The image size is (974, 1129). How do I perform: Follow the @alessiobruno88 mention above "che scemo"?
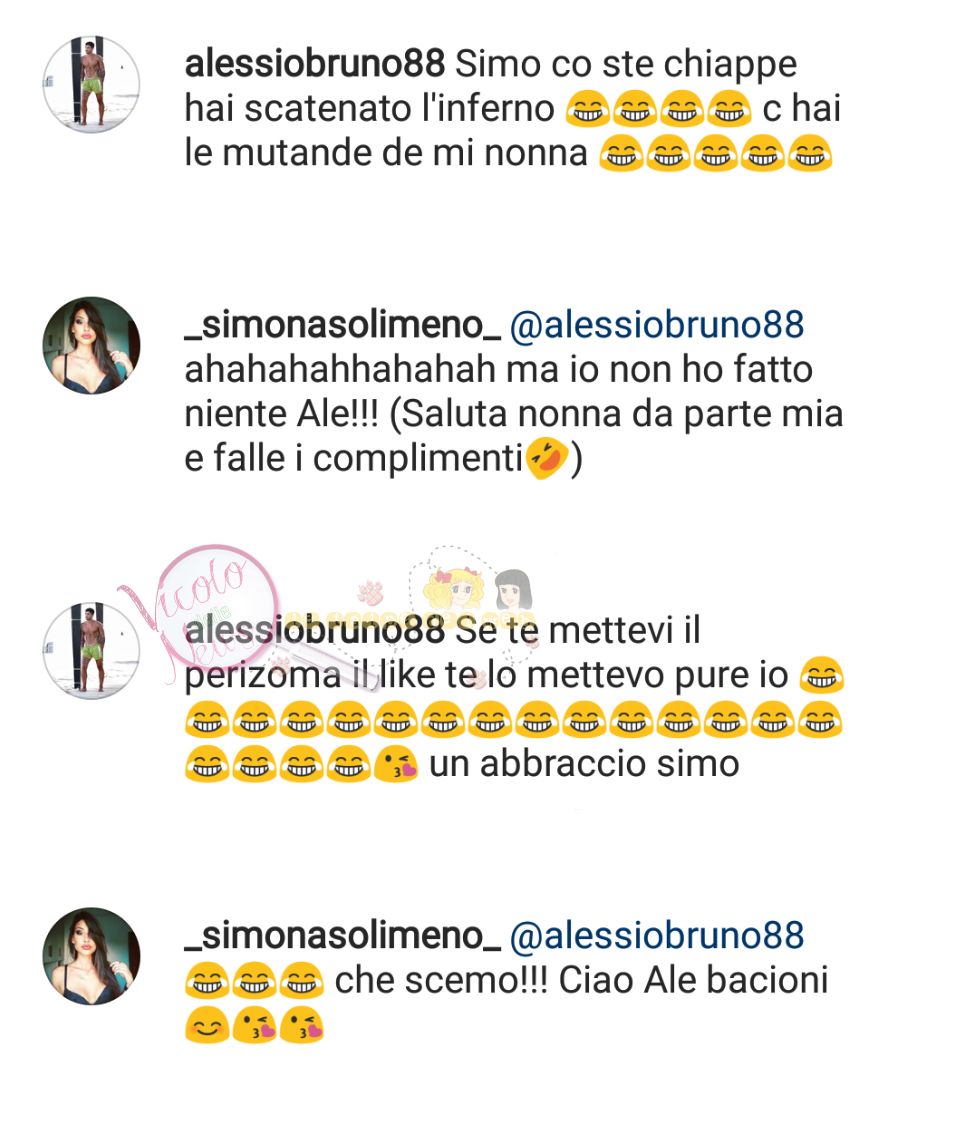(x=657, y=935)
